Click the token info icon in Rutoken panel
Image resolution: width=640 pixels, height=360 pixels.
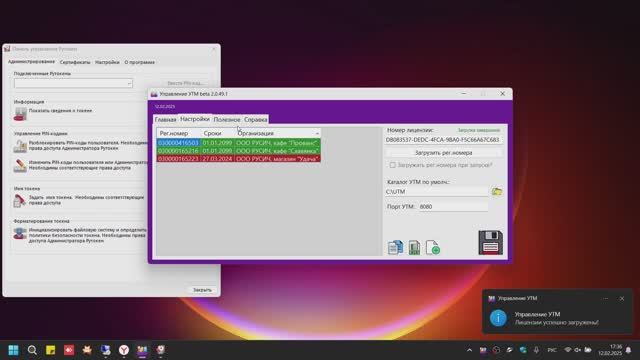[x=20, y=114]
